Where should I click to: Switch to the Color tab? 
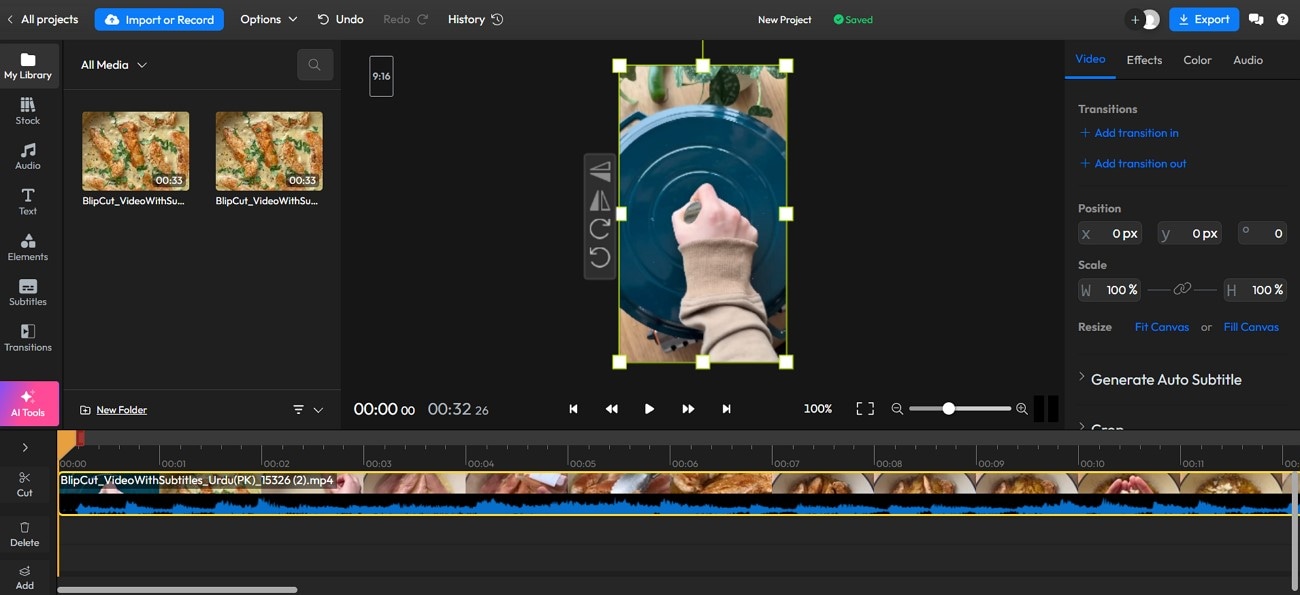pos(1197,60)
